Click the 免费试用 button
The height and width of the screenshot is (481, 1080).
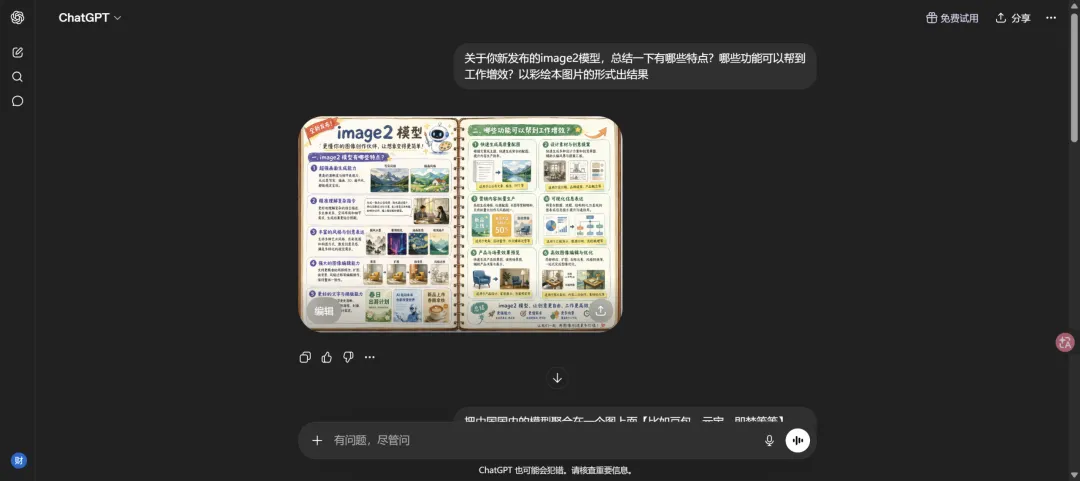(x=952, y=18)
